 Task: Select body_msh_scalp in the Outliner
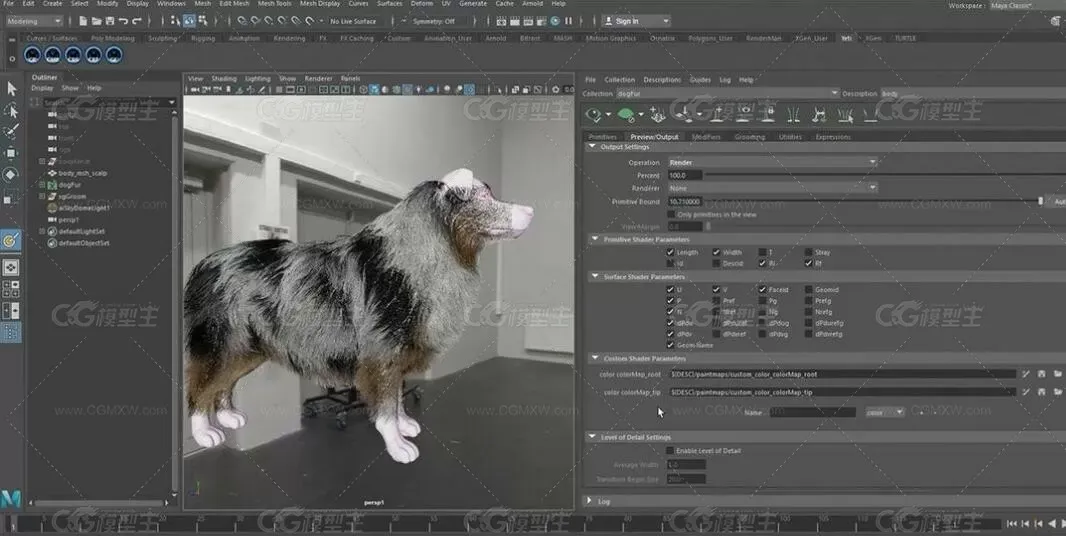pos(82,173)
